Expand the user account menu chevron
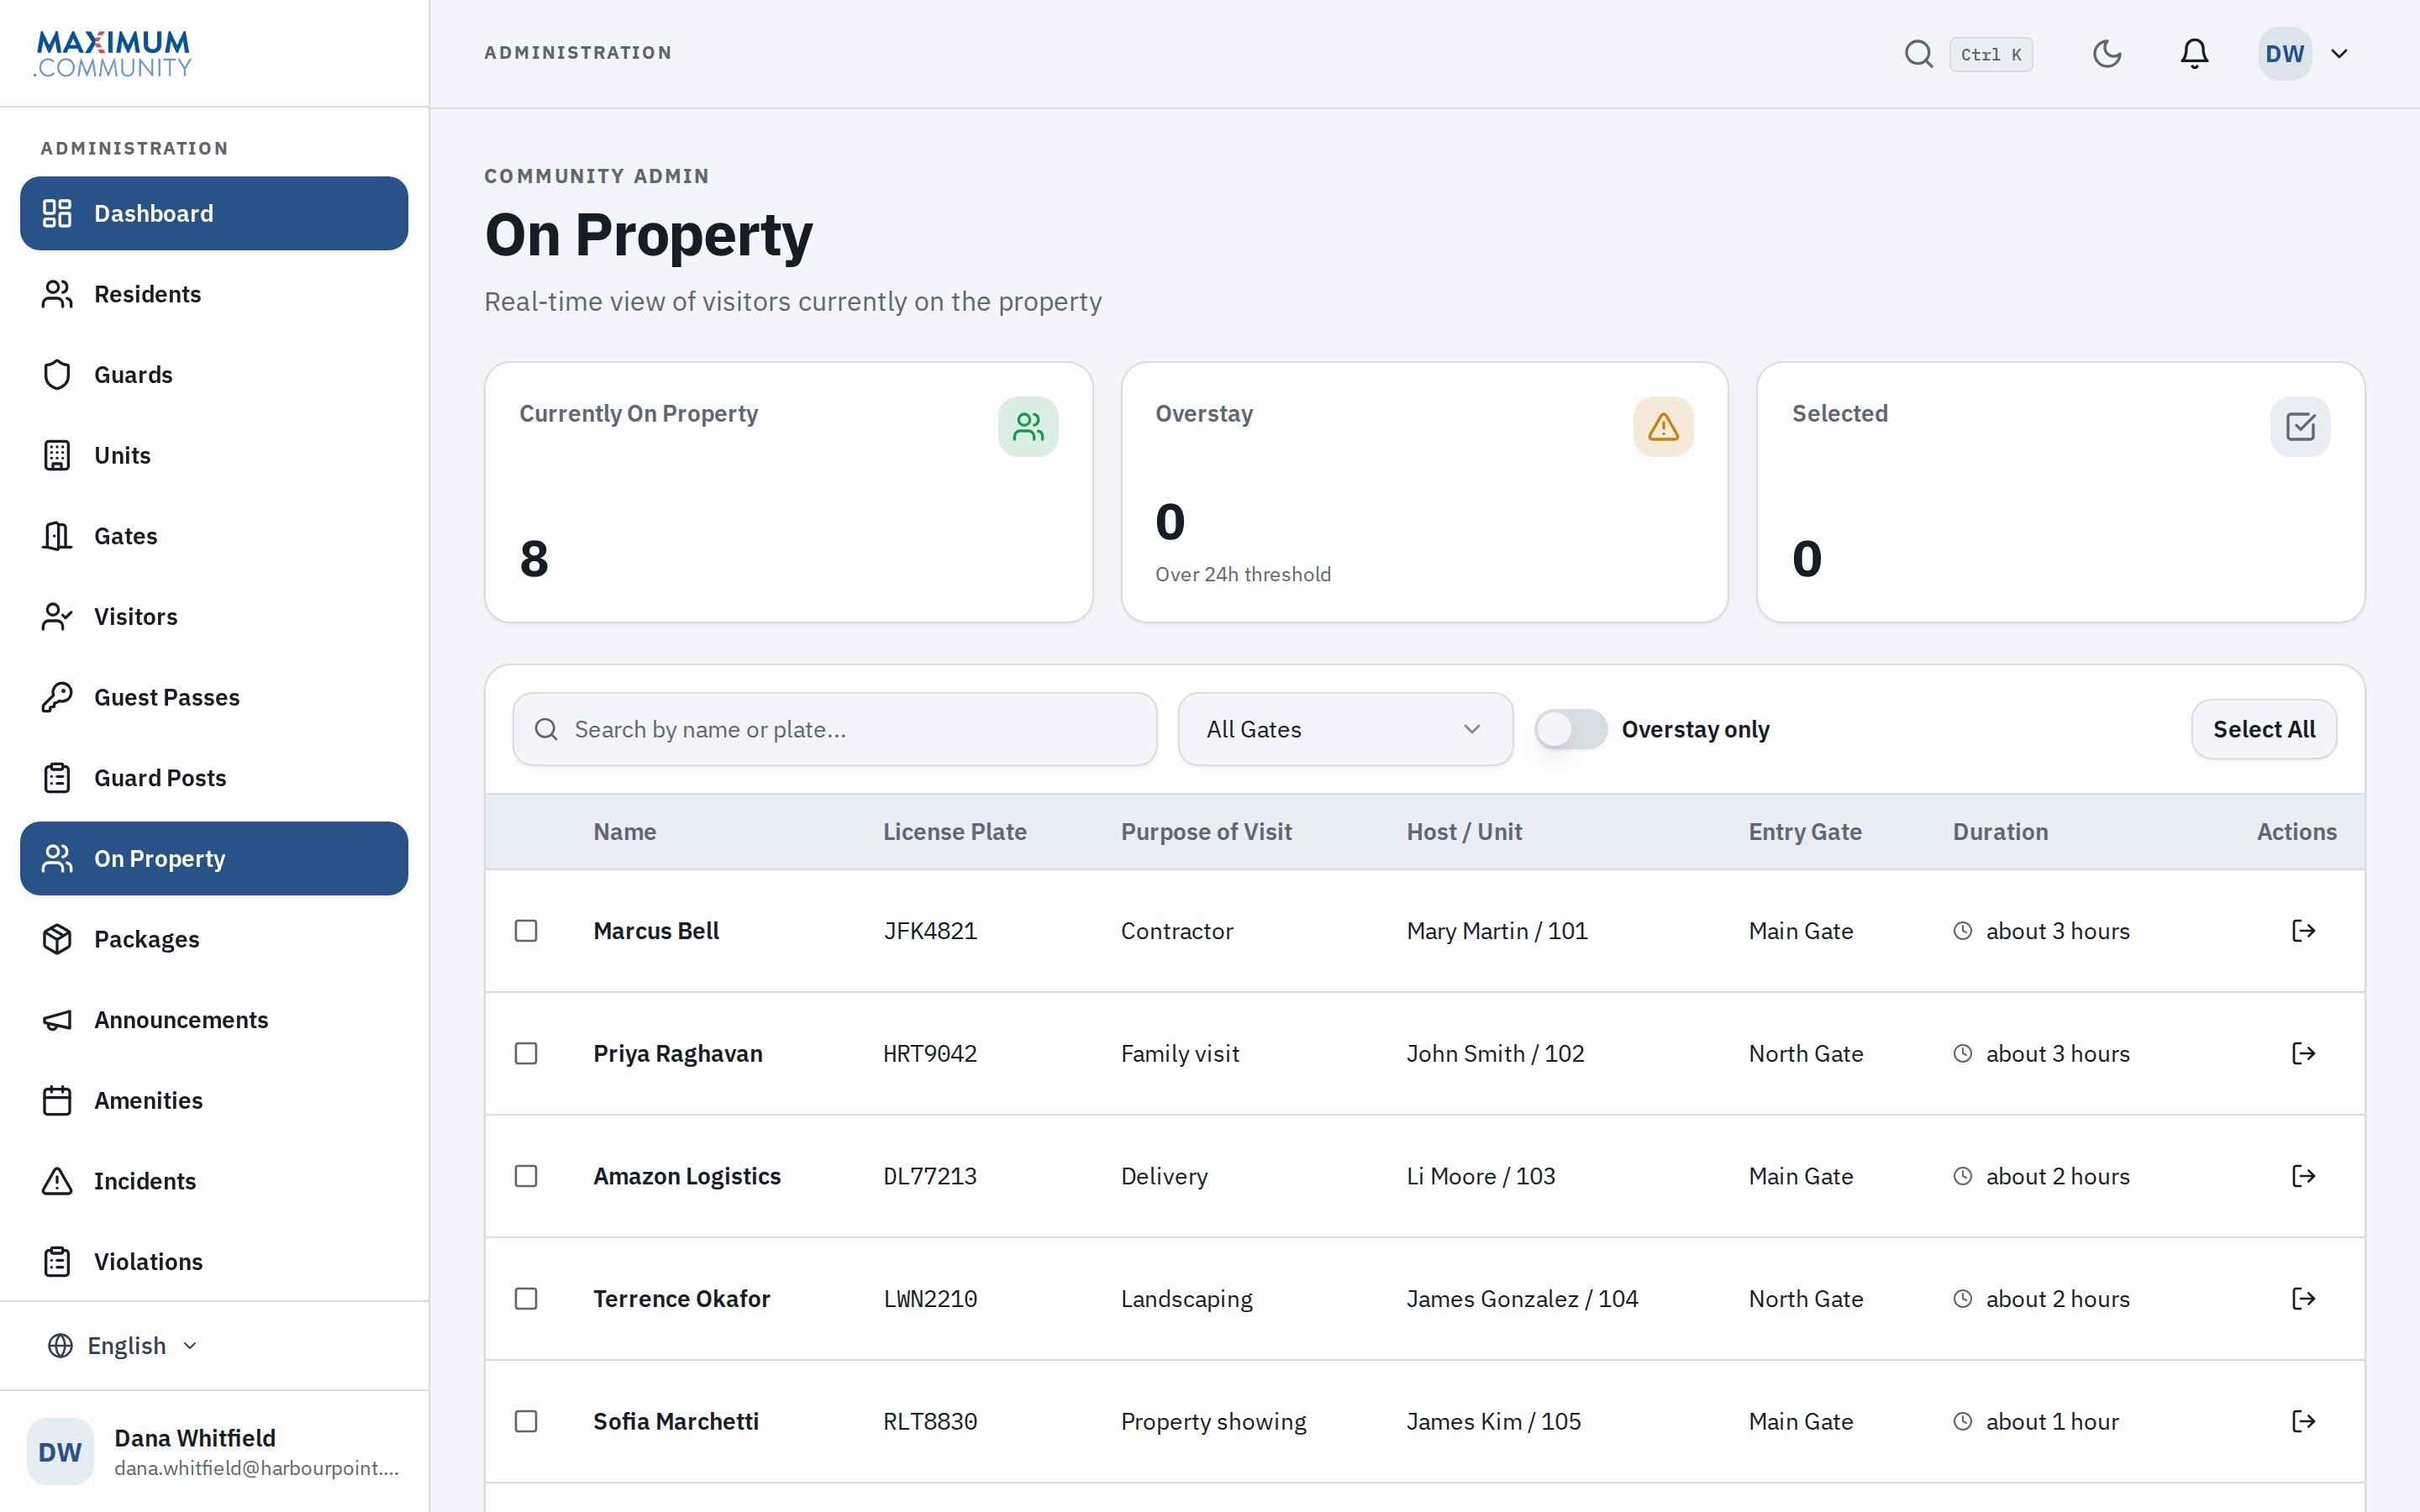Viewport: 2420px width, 1512px height. pos(2339,54)
